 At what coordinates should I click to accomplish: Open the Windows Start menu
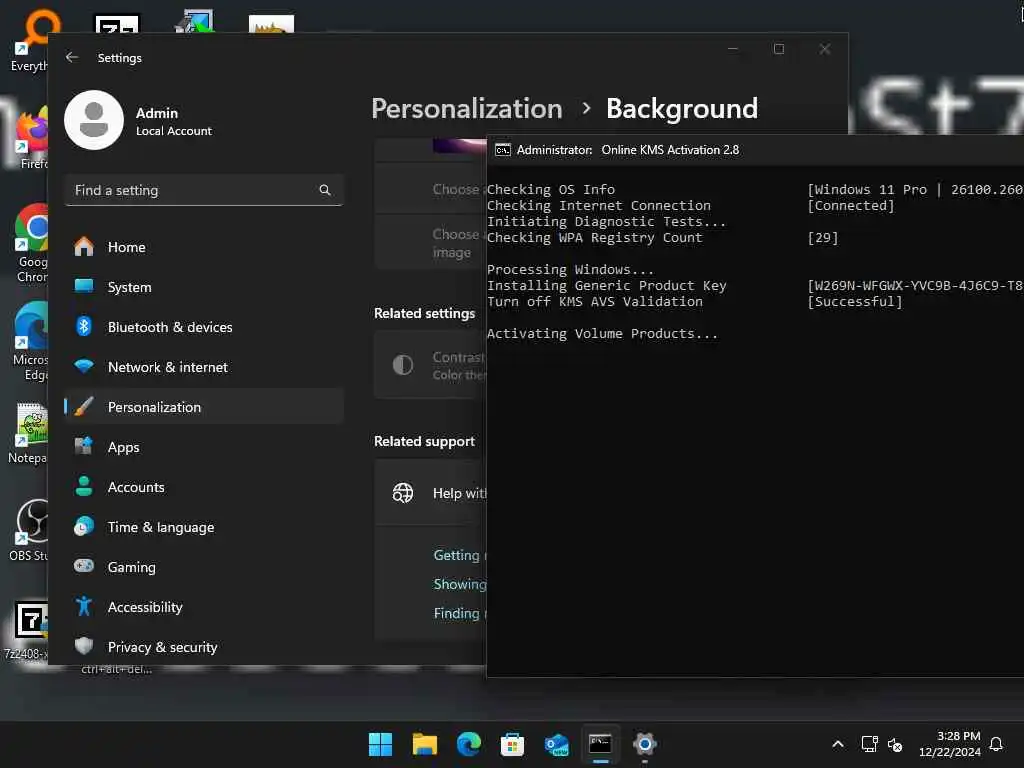click(x=380, y=744)
